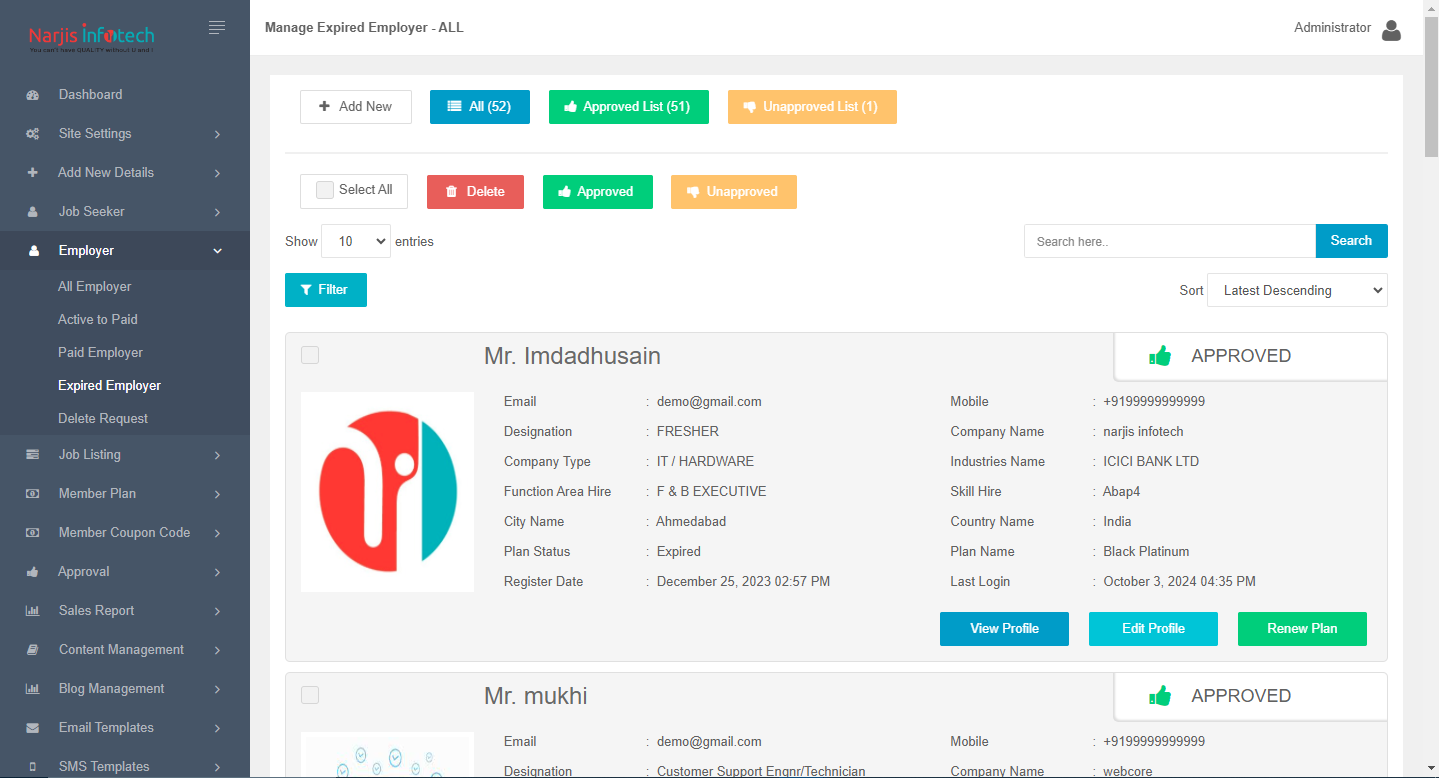Tick the Select All checkbox

tap(325, 190)
